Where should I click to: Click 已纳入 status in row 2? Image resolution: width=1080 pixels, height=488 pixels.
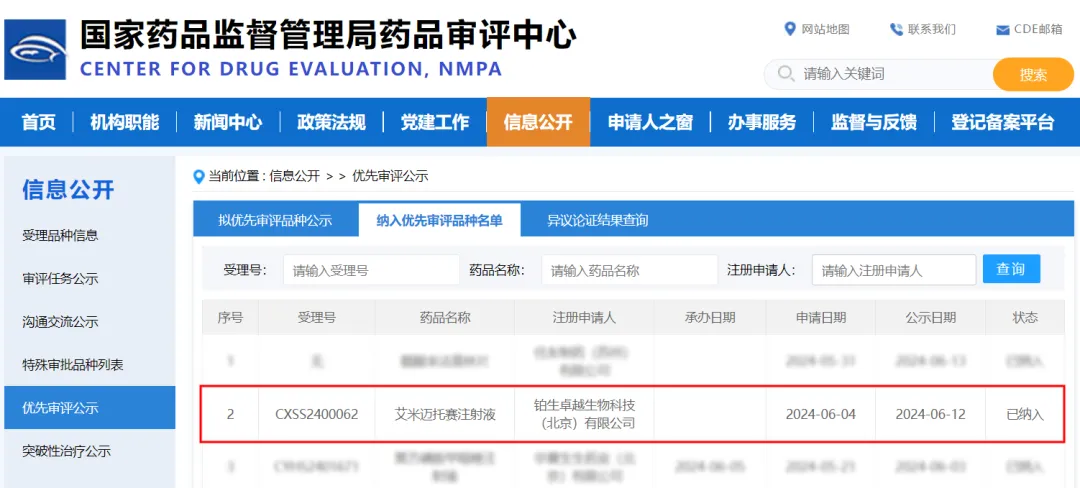coord(1025,414)
